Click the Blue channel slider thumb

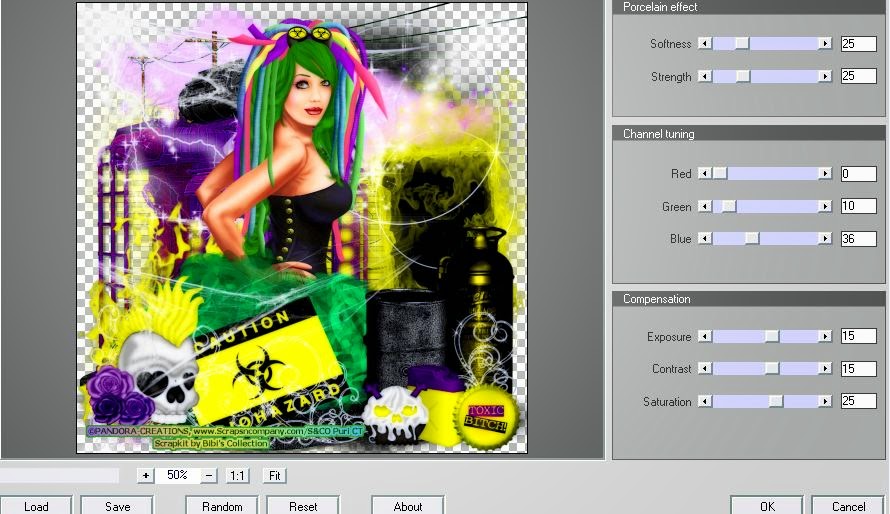coord(752,239)
